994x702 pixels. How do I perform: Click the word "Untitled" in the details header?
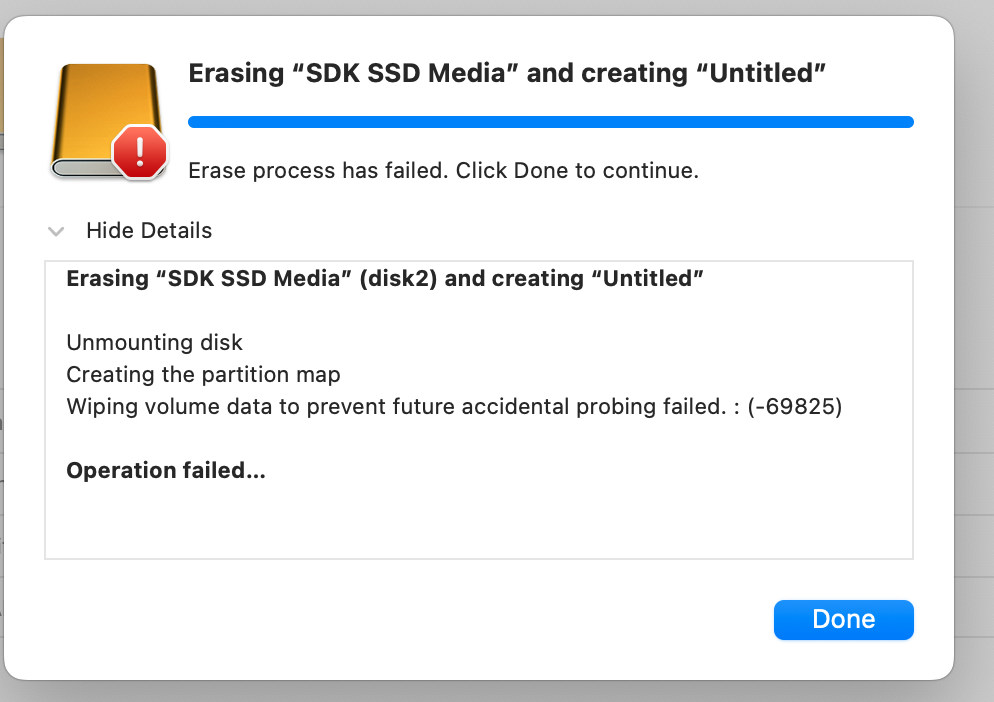coord(653,279)
